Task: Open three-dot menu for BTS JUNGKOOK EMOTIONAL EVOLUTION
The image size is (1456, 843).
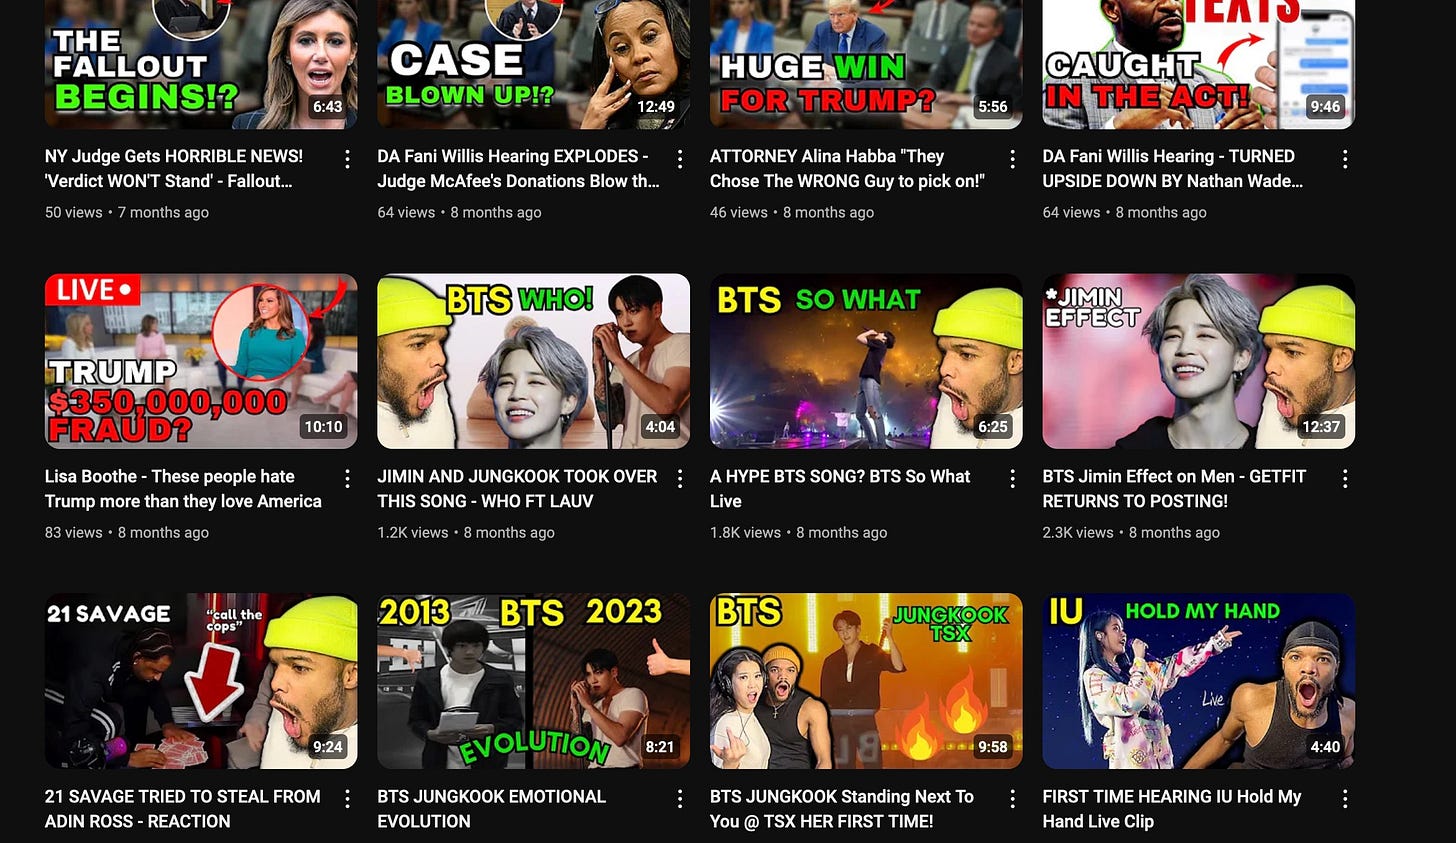Action: click(680, 799)
